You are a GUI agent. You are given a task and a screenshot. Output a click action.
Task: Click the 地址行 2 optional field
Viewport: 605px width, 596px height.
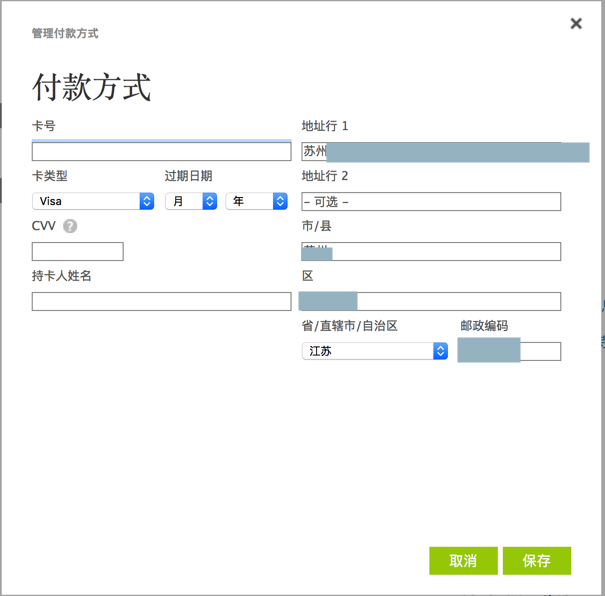(431, 201)
